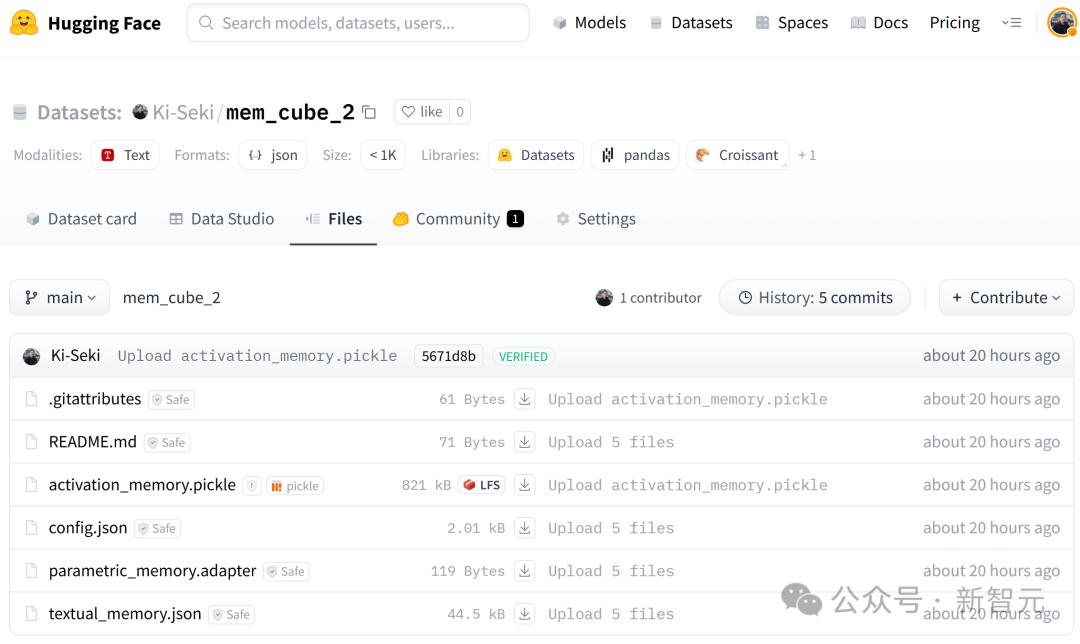The width and height of the screenshot is (1080, 644).
Task: Click the pandas library tag
Action: coord(635,155)
